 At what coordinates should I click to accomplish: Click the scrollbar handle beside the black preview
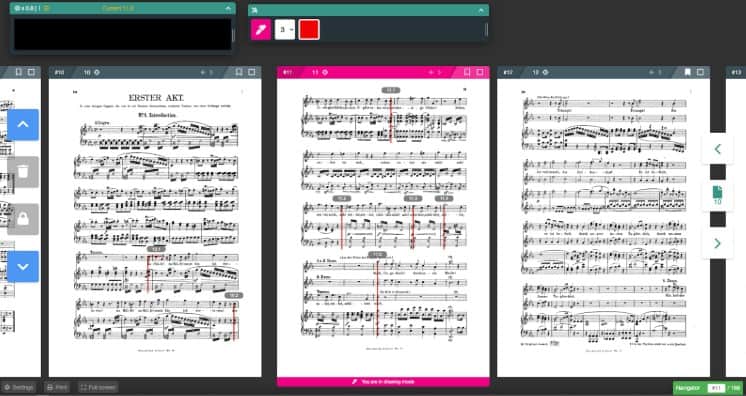pos(233,35)
